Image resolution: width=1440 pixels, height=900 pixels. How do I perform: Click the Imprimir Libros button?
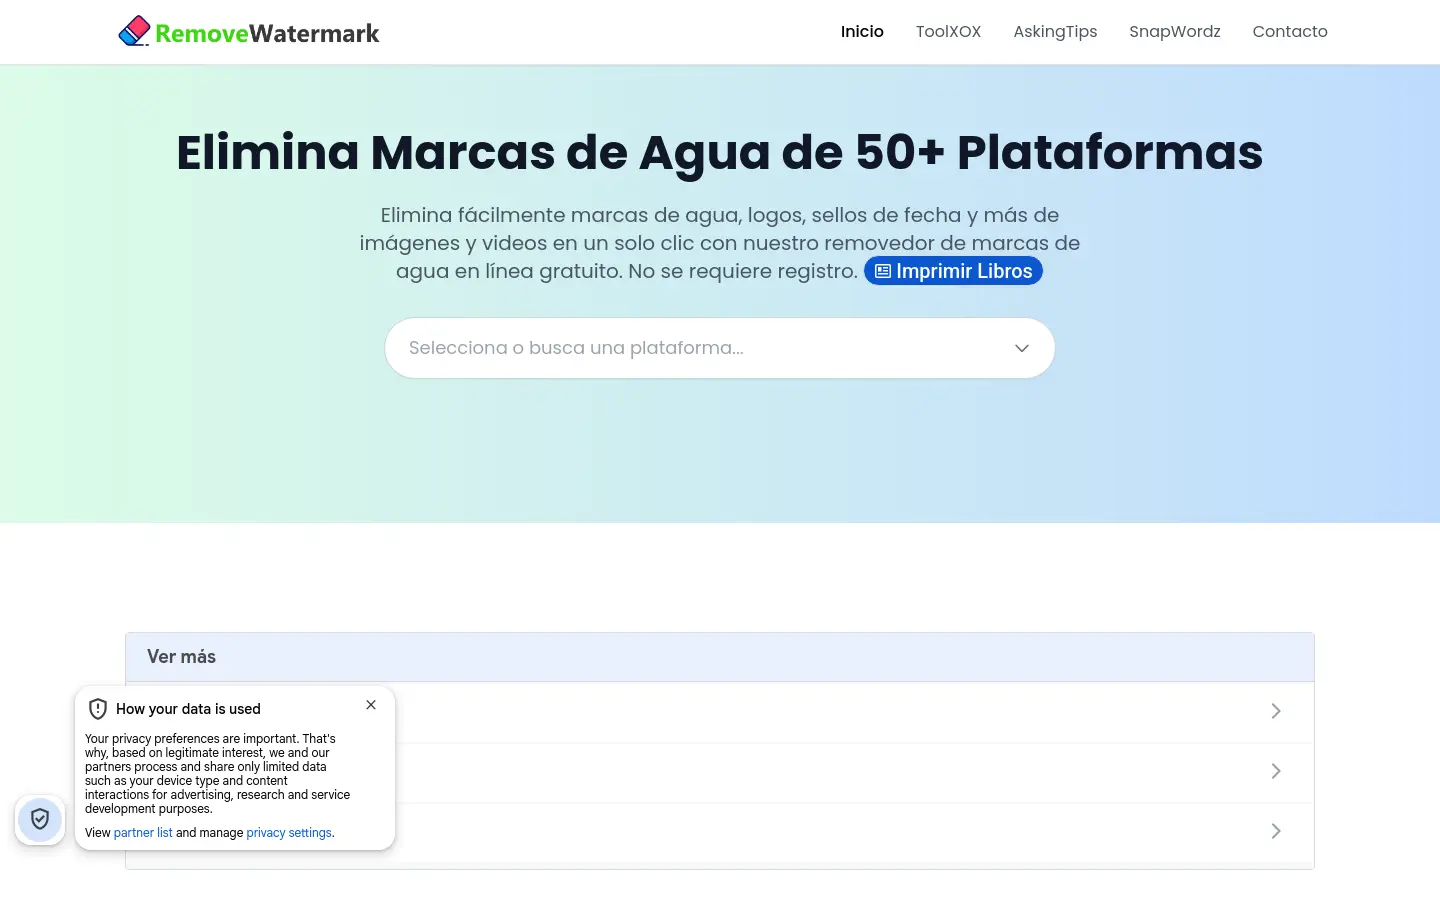953,271
